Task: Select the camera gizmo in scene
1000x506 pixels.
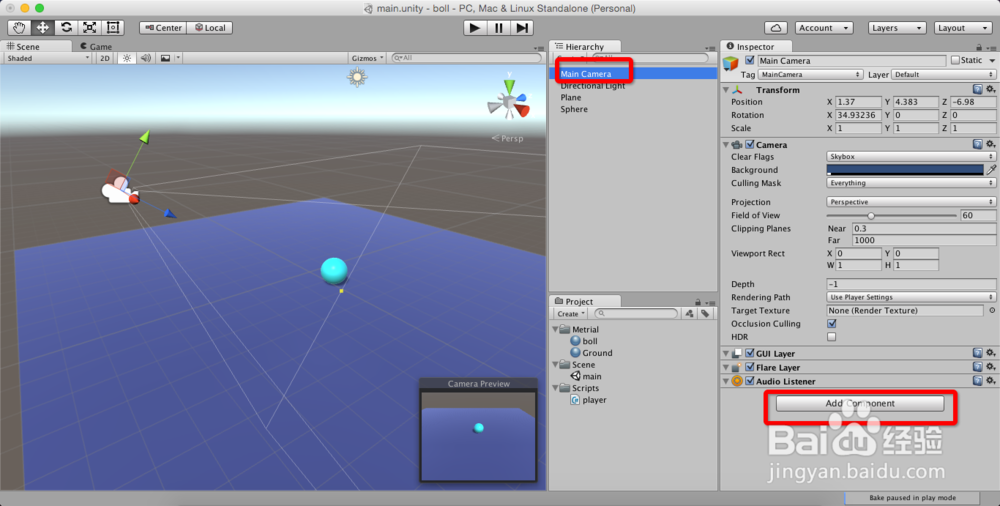Action: [x=119, y=190]
